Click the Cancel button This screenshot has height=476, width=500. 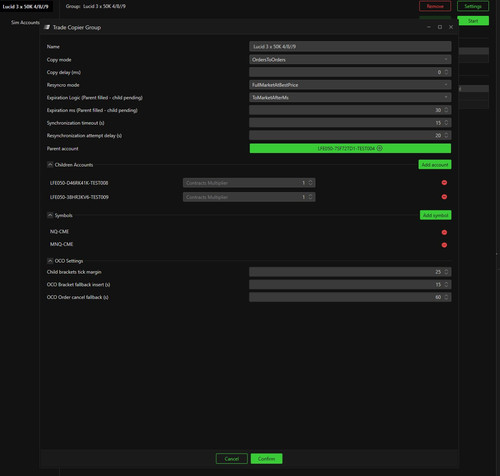(232, 459)
